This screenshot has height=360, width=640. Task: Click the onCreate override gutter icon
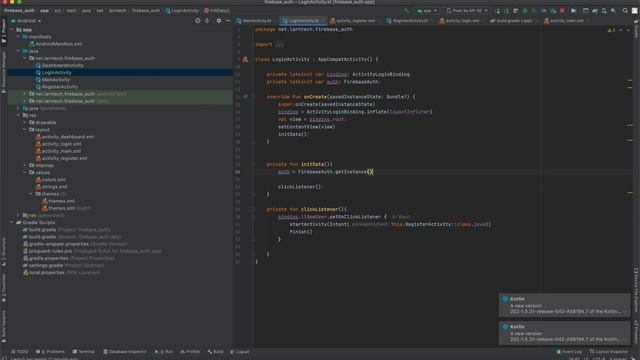(245, 97)
